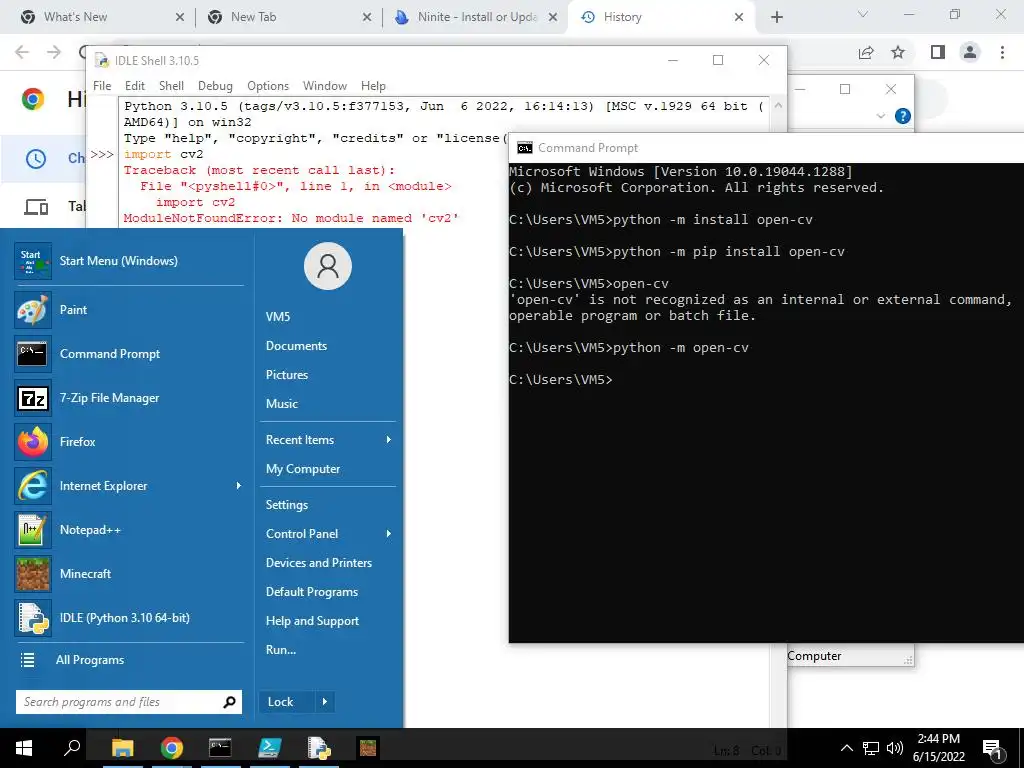The height and width of the screenshot is (768, 1024).
Task: Open Debug menu in IDLE Shell
Action: (x=215, y=86)
